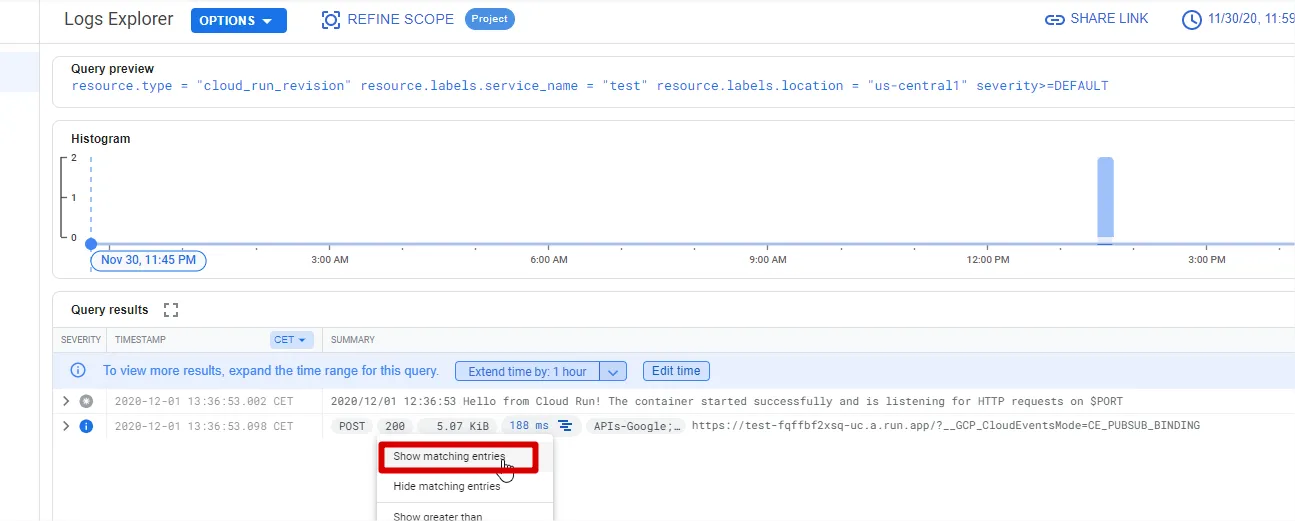Image resolution: width=1295 pixels, height=521 pixels.
Task: Open the time range clock icon
Action: pos(1191,20)
